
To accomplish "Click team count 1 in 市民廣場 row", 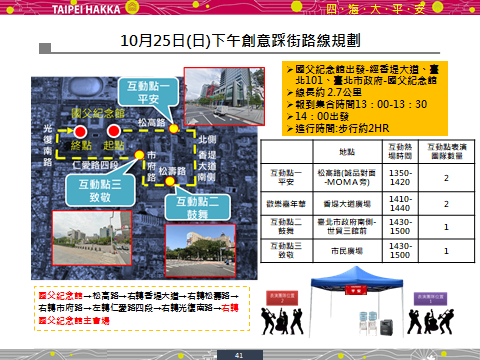I will coord(446,251).
